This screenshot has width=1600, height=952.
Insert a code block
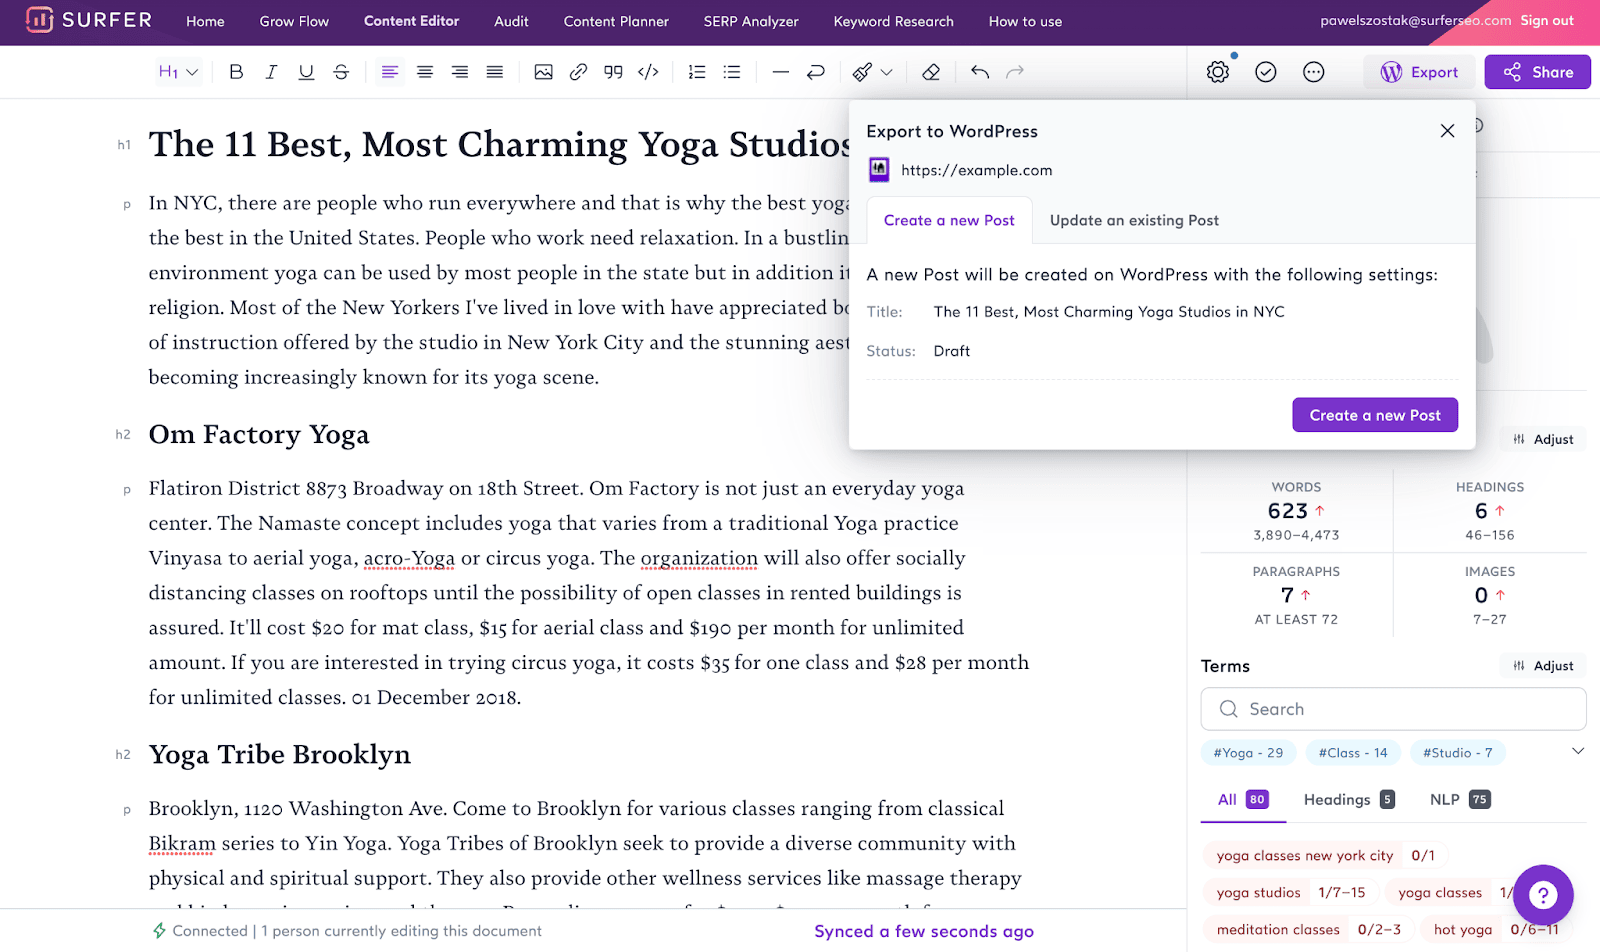[x=648, y=72]
